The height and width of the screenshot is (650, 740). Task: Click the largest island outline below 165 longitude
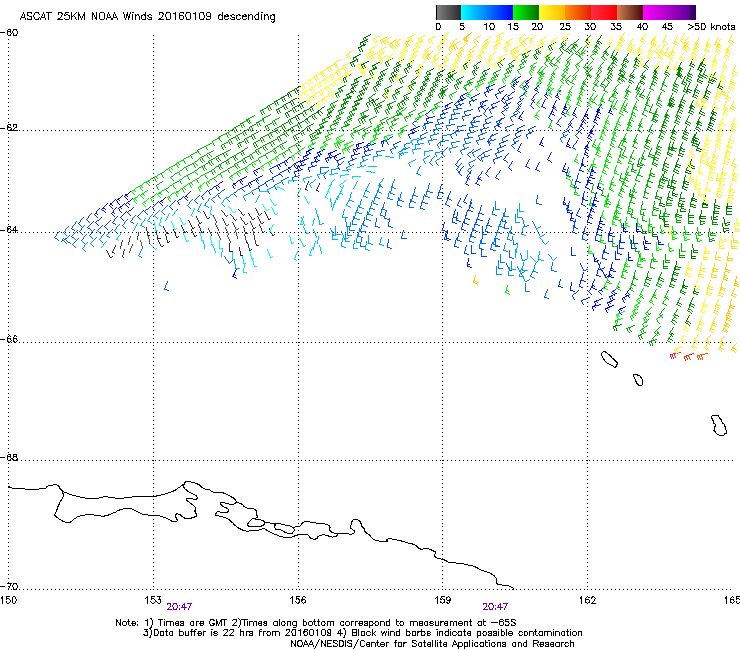coord(719,425)
